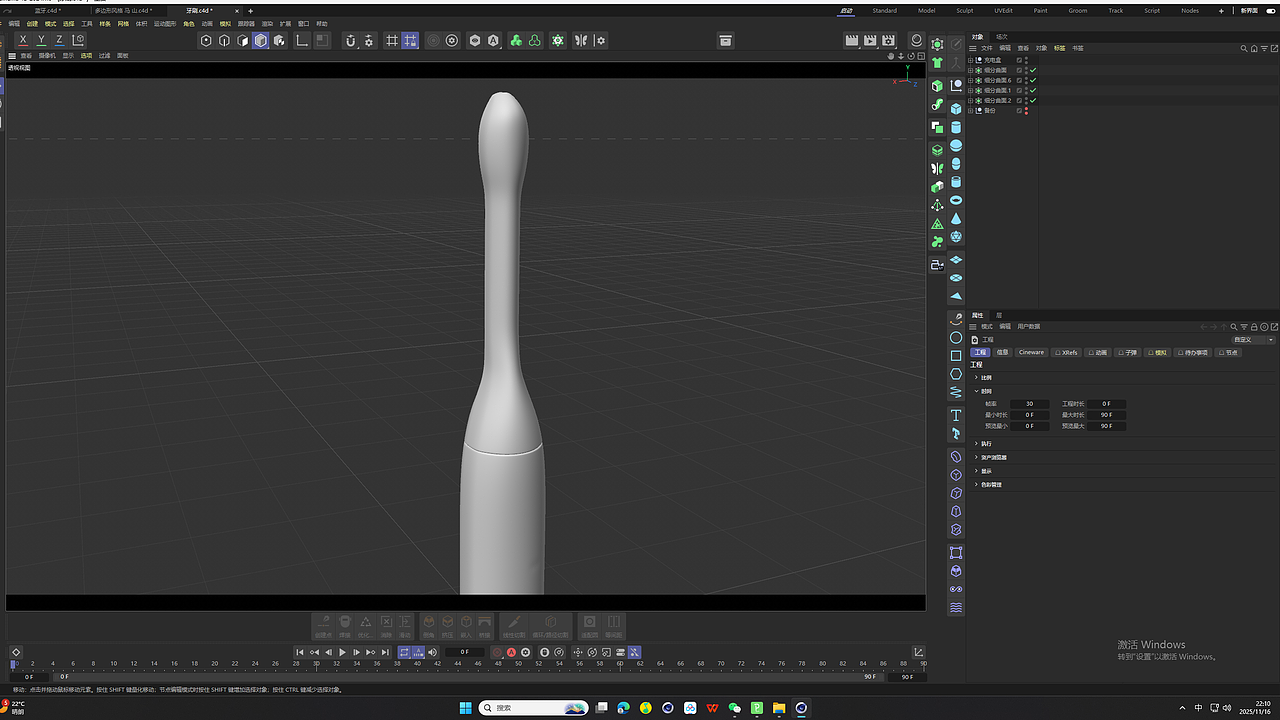Toggle the Y axis lock
This screenshot has height=720, width=1280.
pos(41,40)
